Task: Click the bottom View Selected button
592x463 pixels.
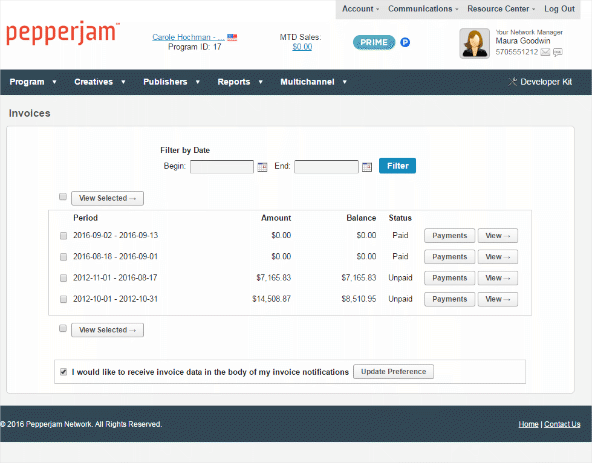Action: pyautogui.click(x=107, y=330)
